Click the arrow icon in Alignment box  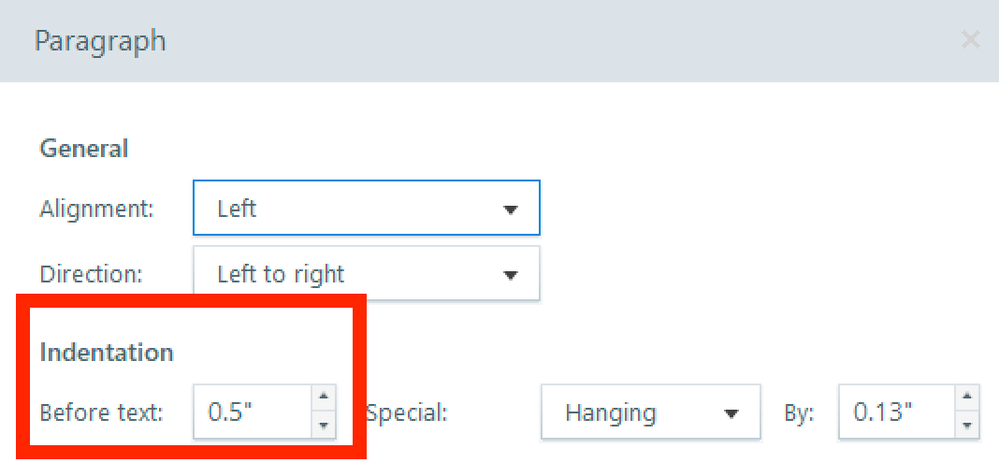tap(510, 210)
